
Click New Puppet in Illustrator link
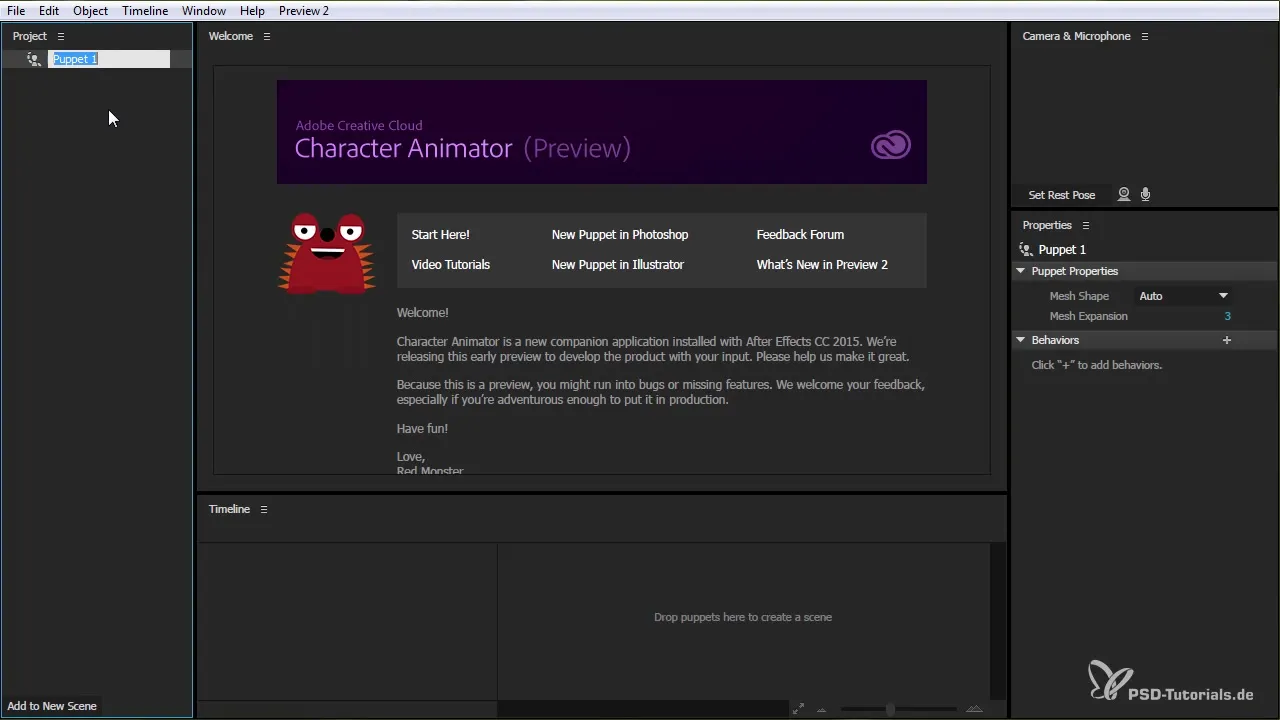point(618,265)
